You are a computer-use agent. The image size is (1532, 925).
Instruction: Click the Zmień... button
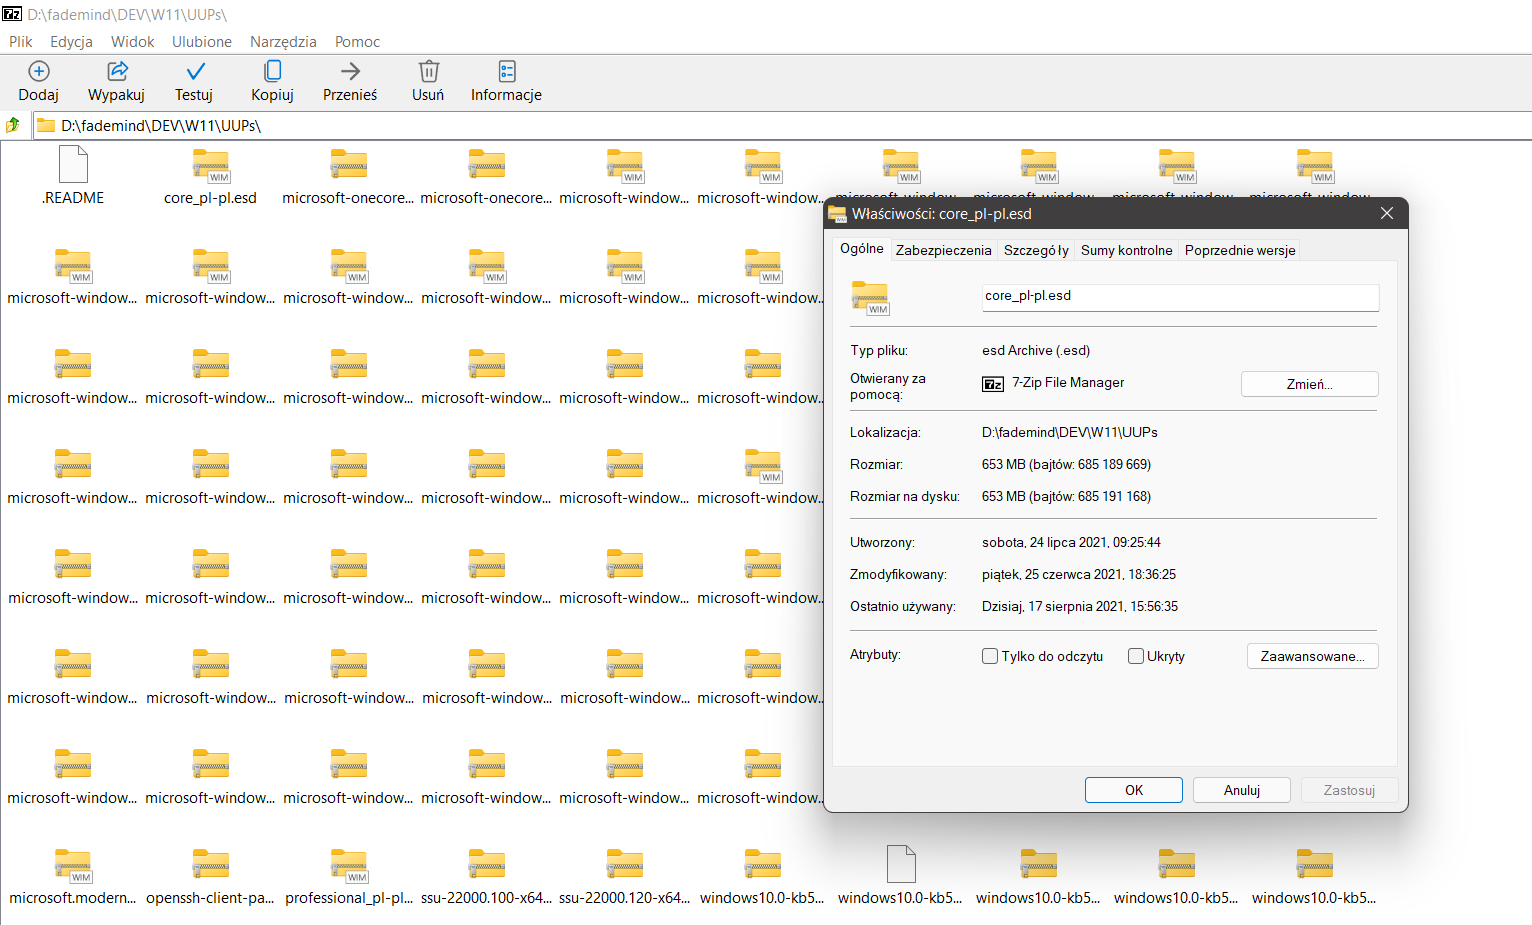pos(1309,383)
